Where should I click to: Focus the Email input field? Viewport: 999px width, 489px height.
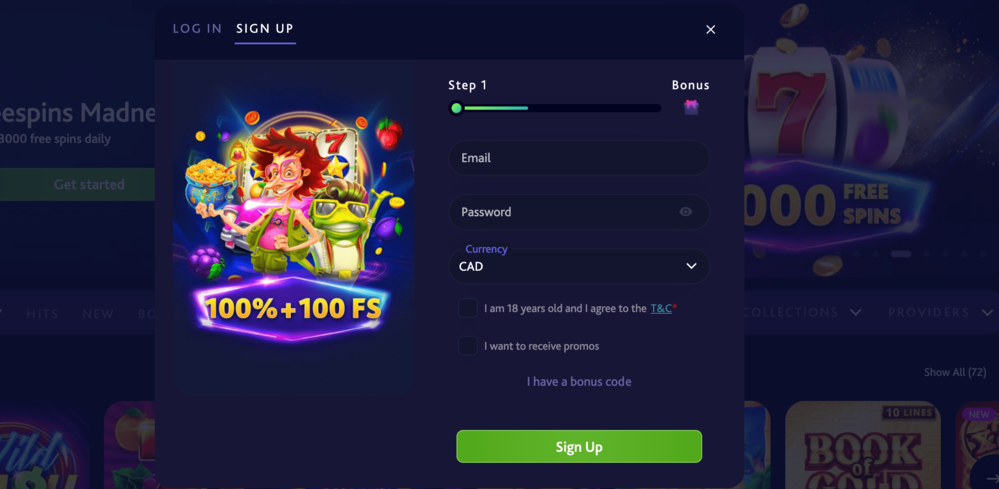[x=579, y=158]
